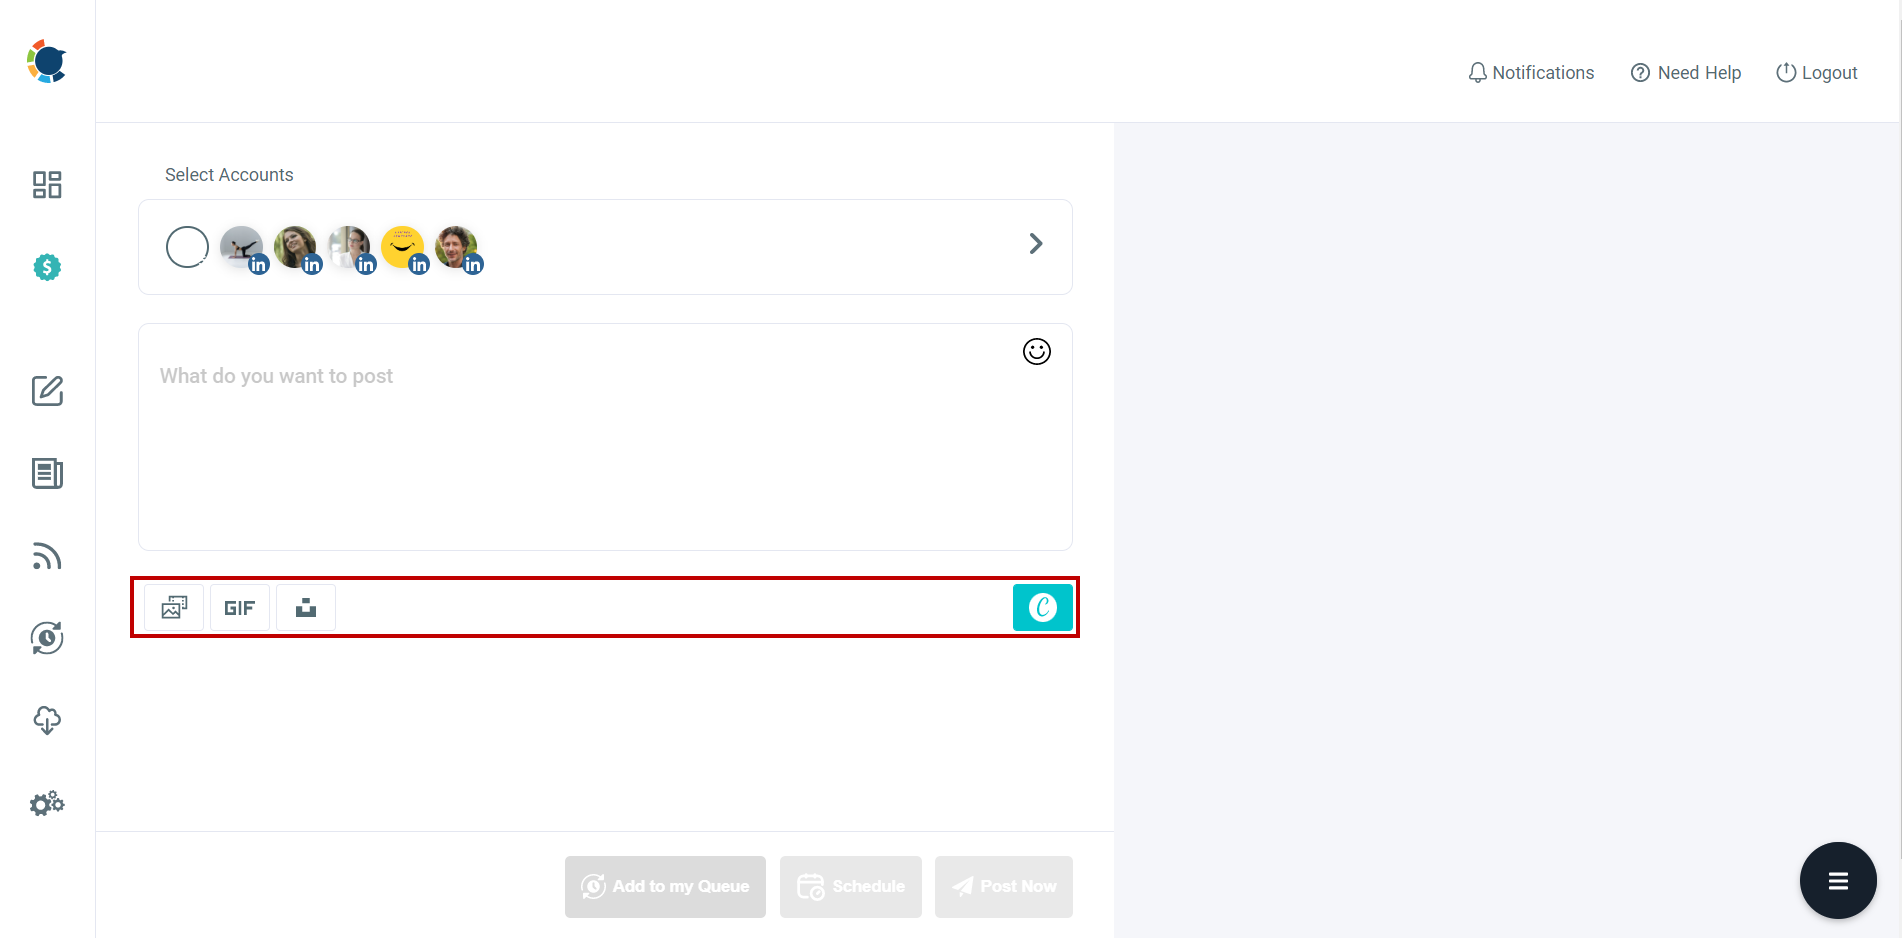The image size is (1902, 938).
Task: Open settings via the gears icon
Action: [46, 803]
